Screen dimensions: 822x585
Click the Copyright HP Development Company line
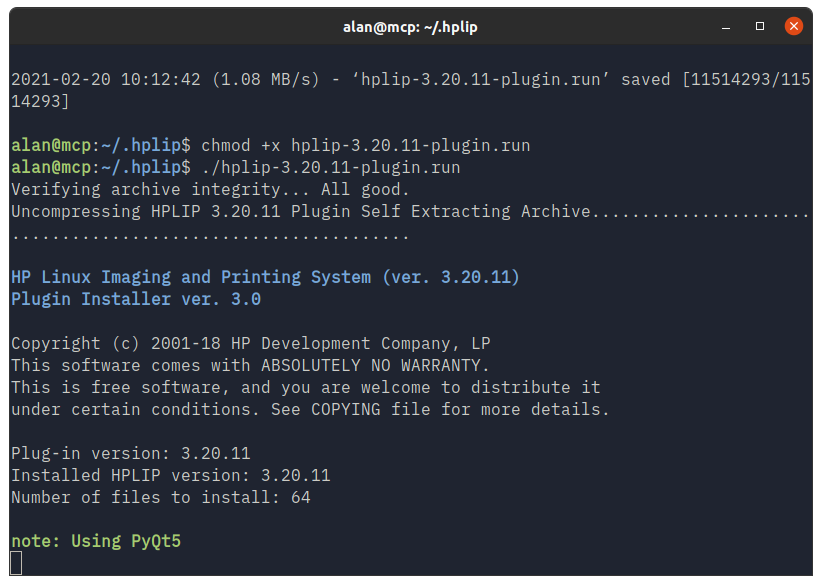point(251,343)
